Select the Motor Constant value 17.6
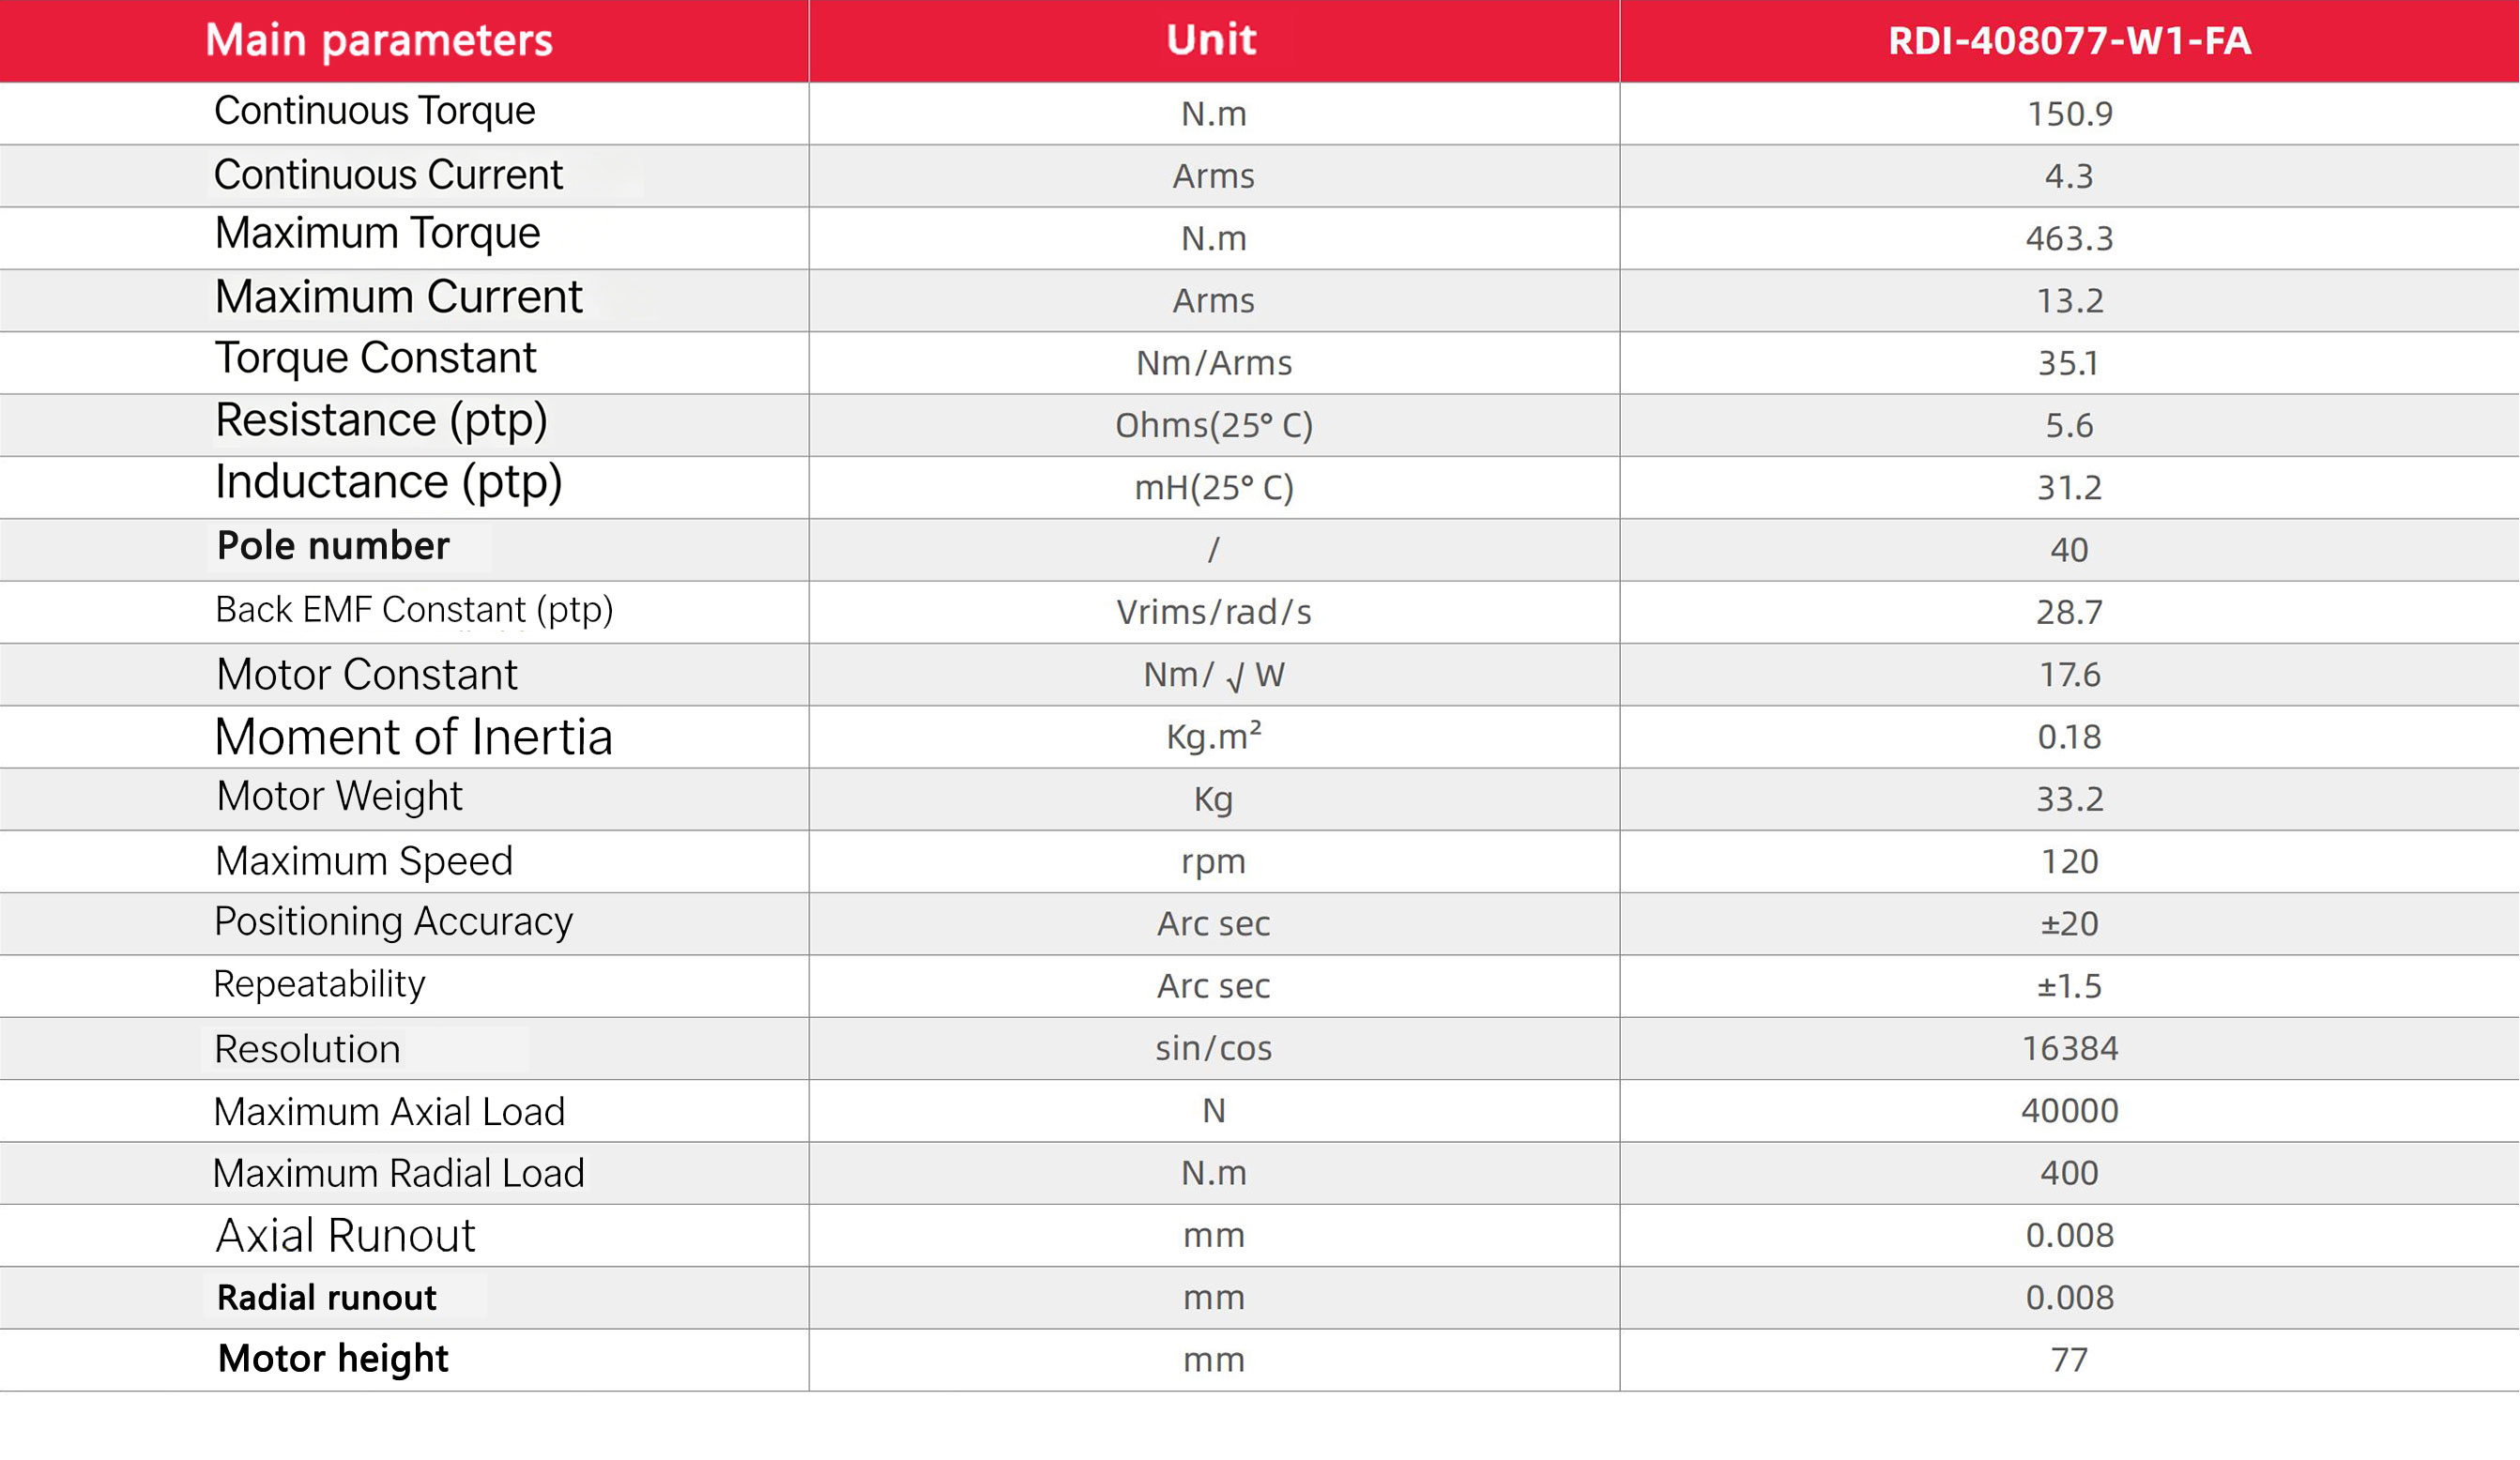2520x1460 pixels. (x=2069, y=675)
